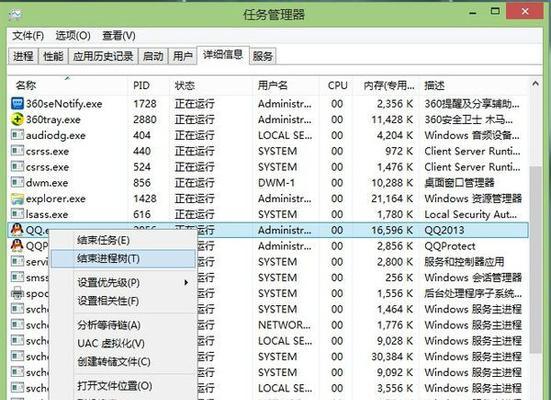
Task: Click the smss process icon
Action: 17,277
